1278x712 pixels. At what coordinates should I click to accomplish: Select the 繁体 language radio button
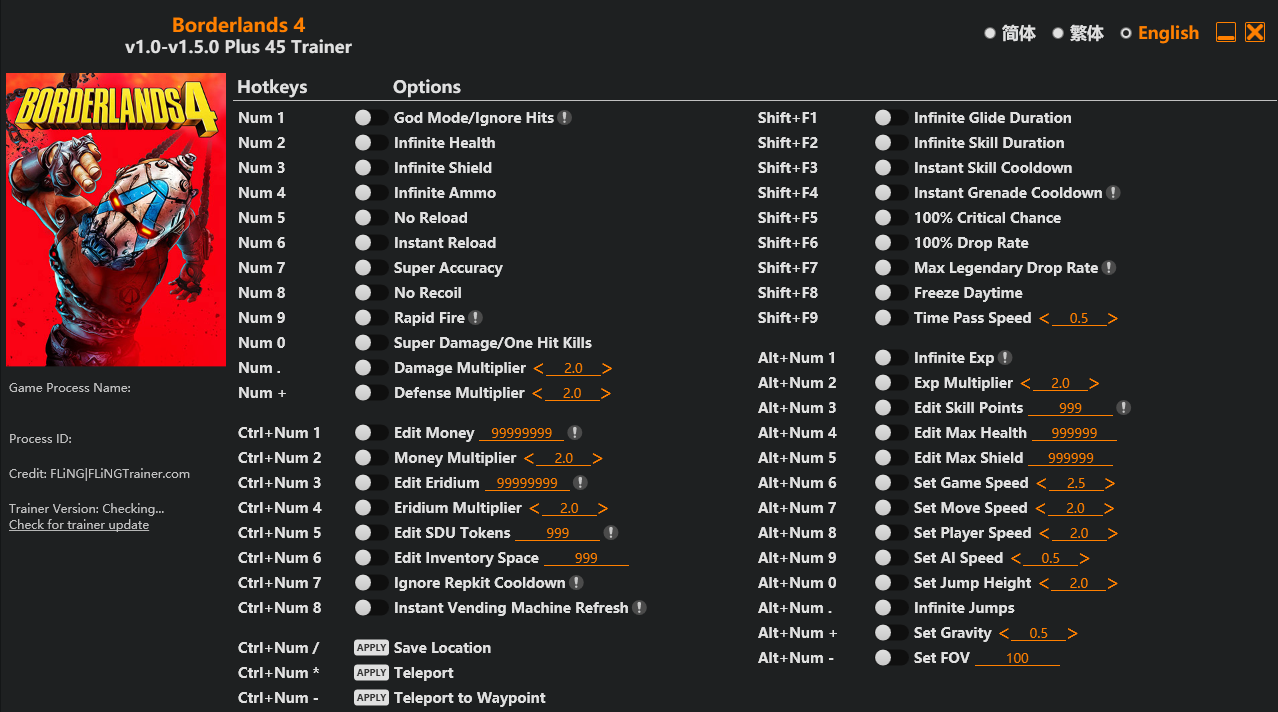[x=1058, y=33]
